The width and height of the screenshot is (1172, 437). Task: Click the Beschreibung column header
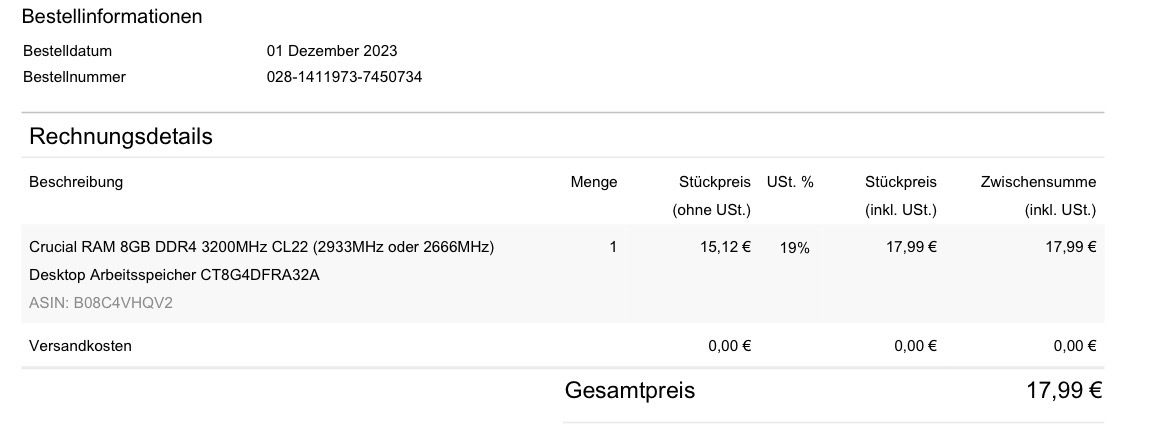pyautogui.click(x=76, y=182)
